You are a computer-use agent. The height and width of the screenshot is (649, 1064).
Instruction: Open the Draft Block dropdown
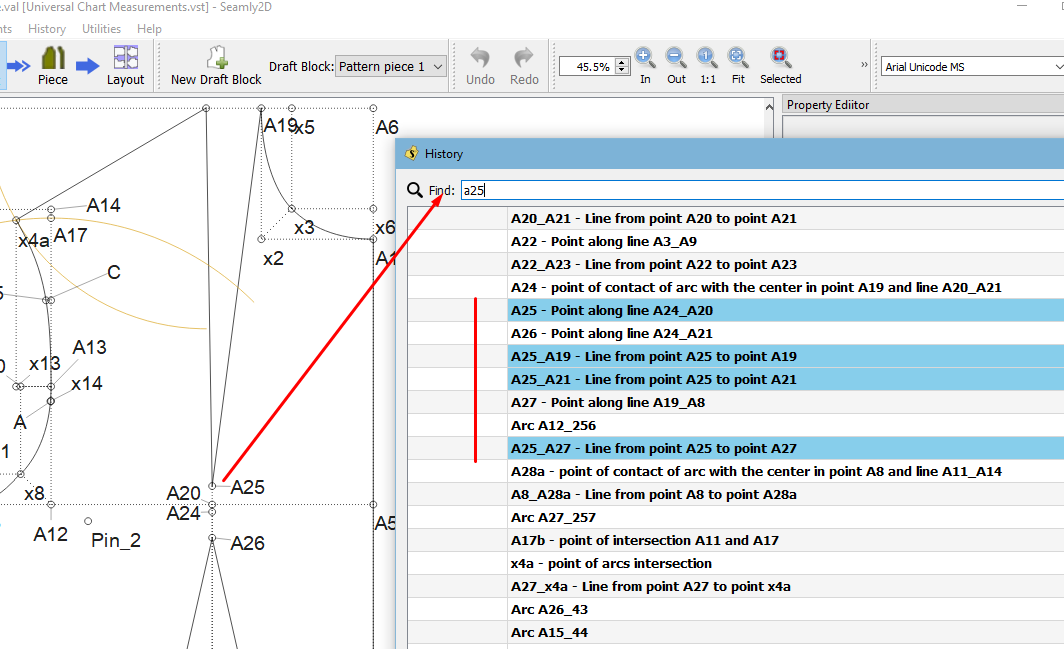tap(391, 67)
